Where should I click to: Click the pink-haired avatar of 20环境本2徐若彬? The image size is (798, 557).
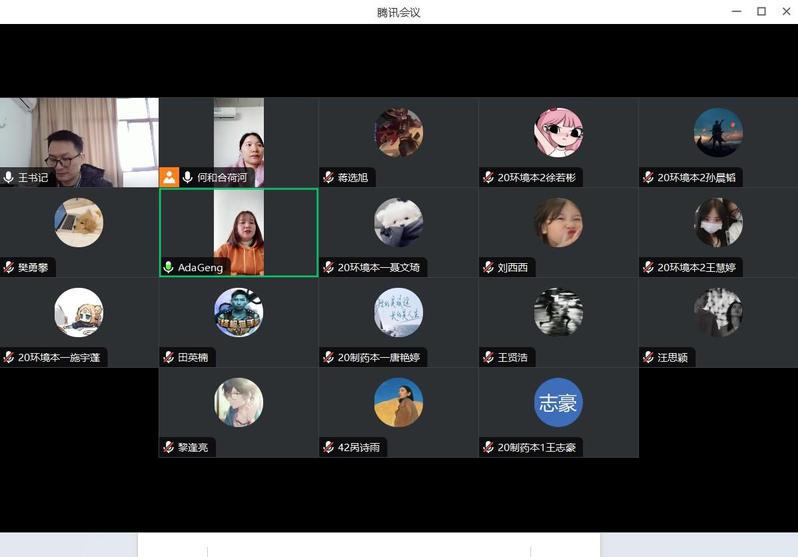click(x=558, y=133)
